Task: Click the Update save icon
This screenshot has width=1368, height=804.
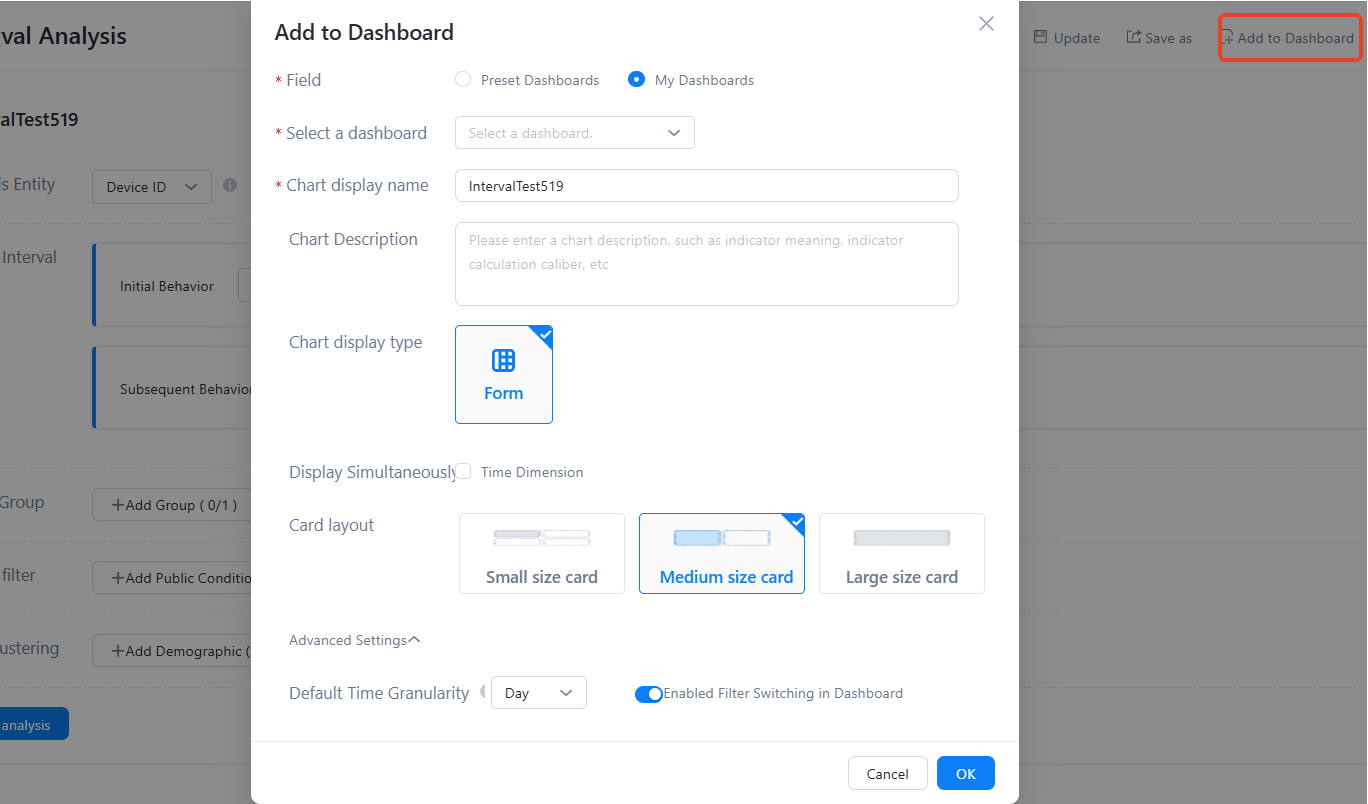Action: 1040,37
